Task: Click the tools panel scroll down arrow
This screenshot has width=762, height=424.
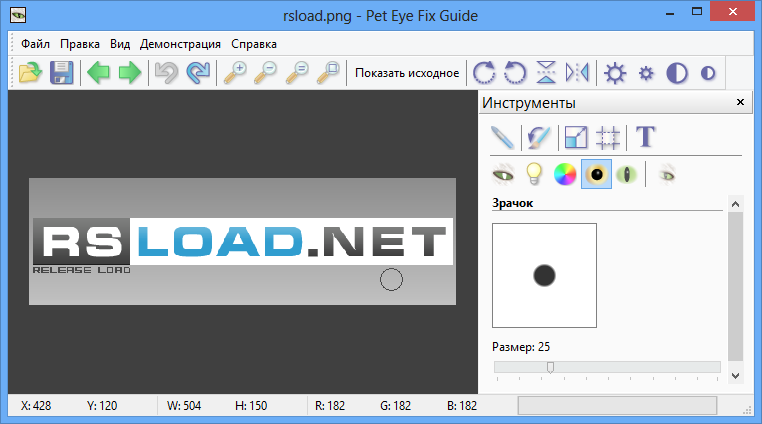Action: pyautogui.click(x=735, y=375)
